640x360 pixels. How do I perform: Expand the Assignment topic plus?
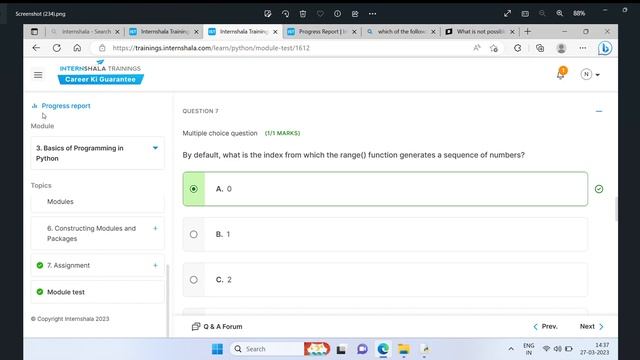point(155,265)
